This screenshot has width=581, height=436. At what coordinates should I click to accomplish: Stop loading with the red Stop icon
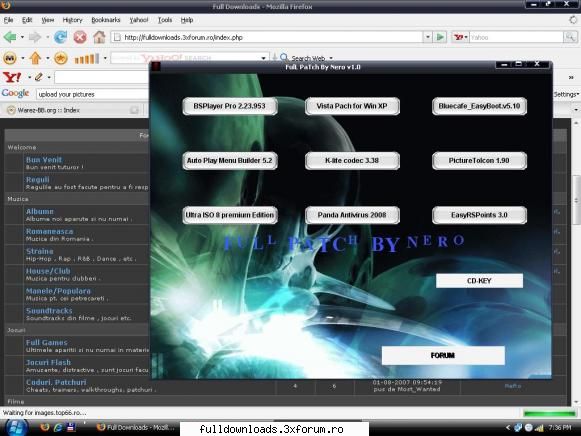80,37
